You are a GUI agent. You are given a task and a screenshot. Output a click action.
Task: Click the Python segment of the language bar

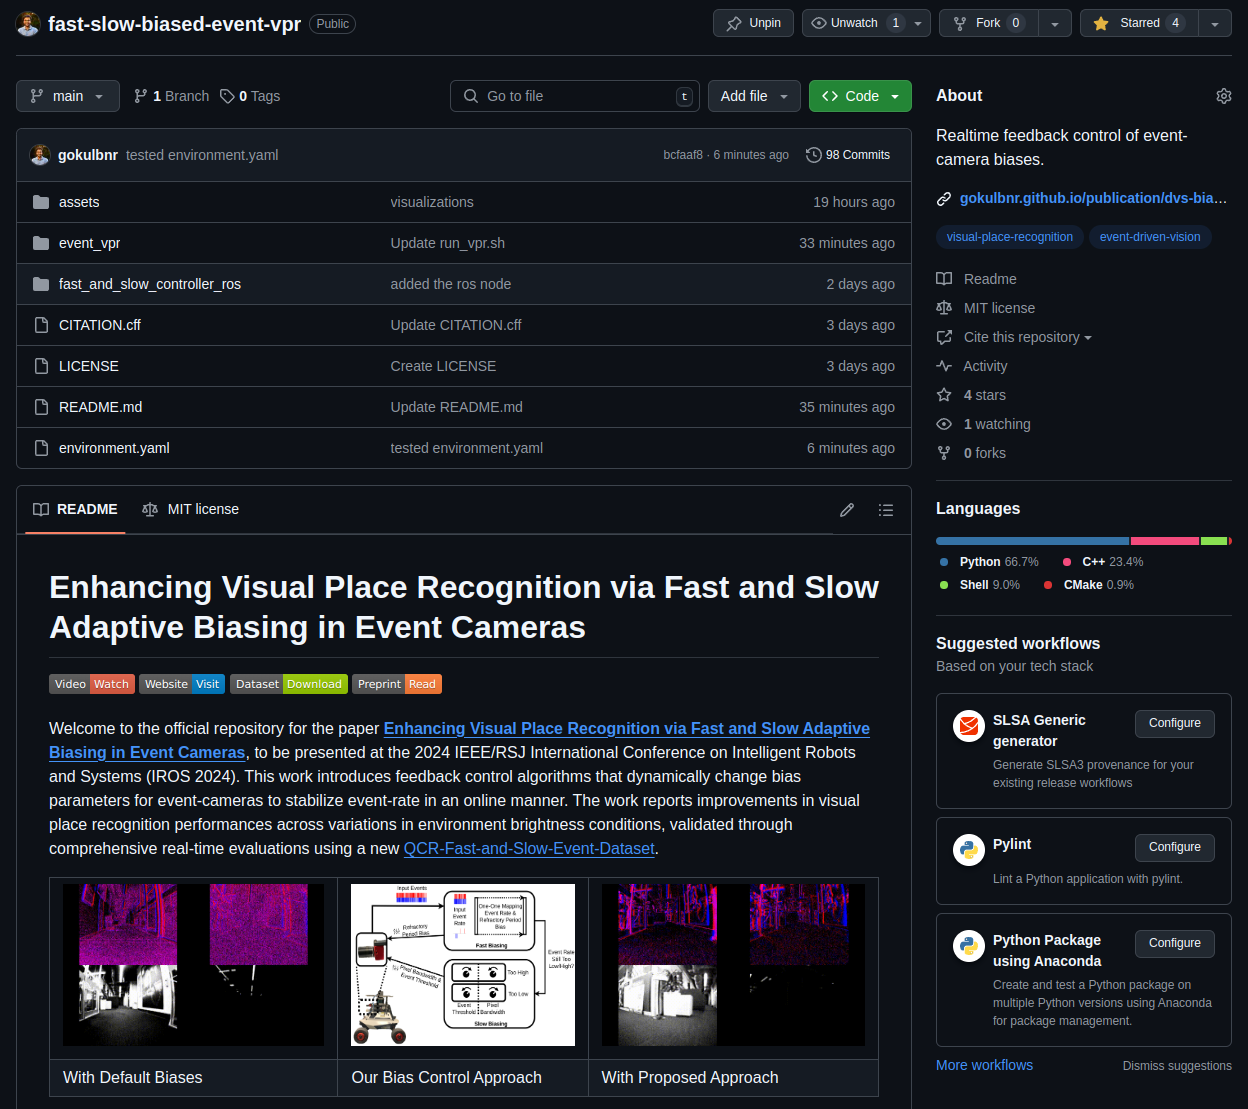[1030, 541]
